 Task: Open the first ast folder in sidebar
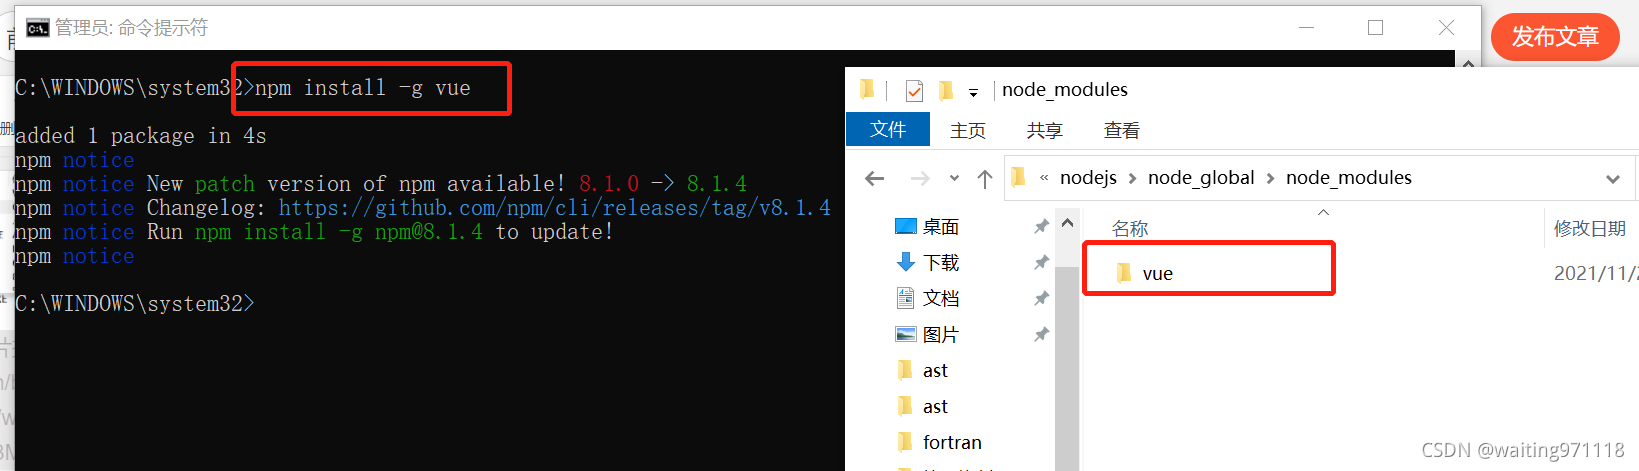tap(921, 371)
